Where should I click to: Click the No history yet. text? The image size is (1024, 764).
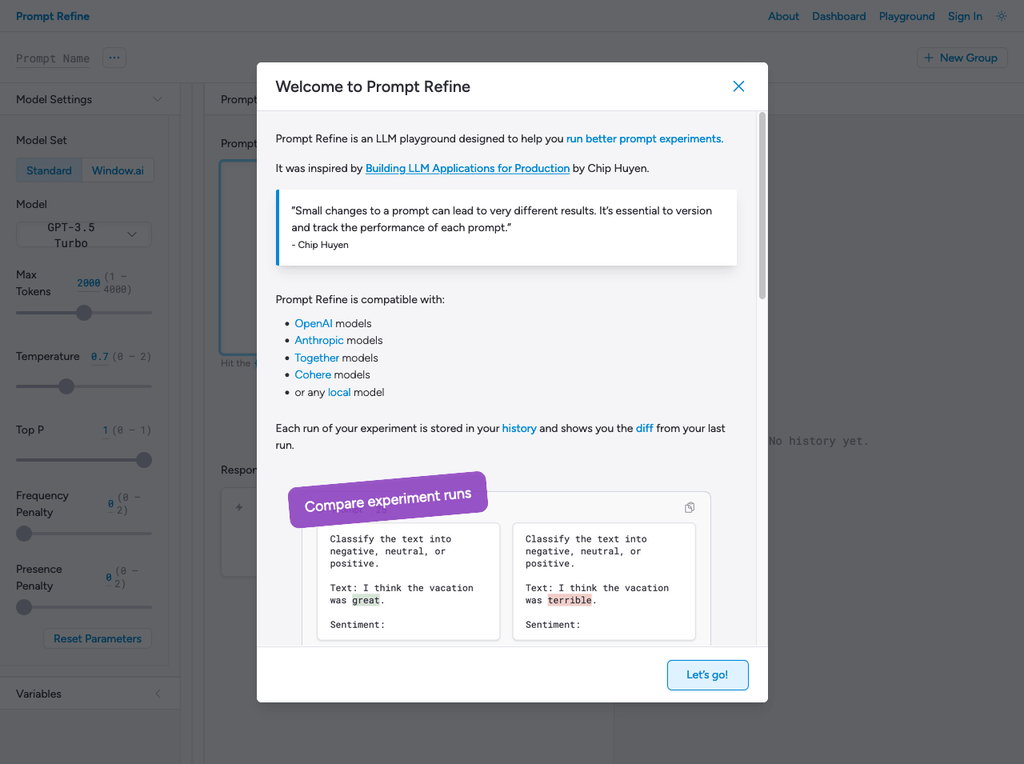[x=818, y=441]
